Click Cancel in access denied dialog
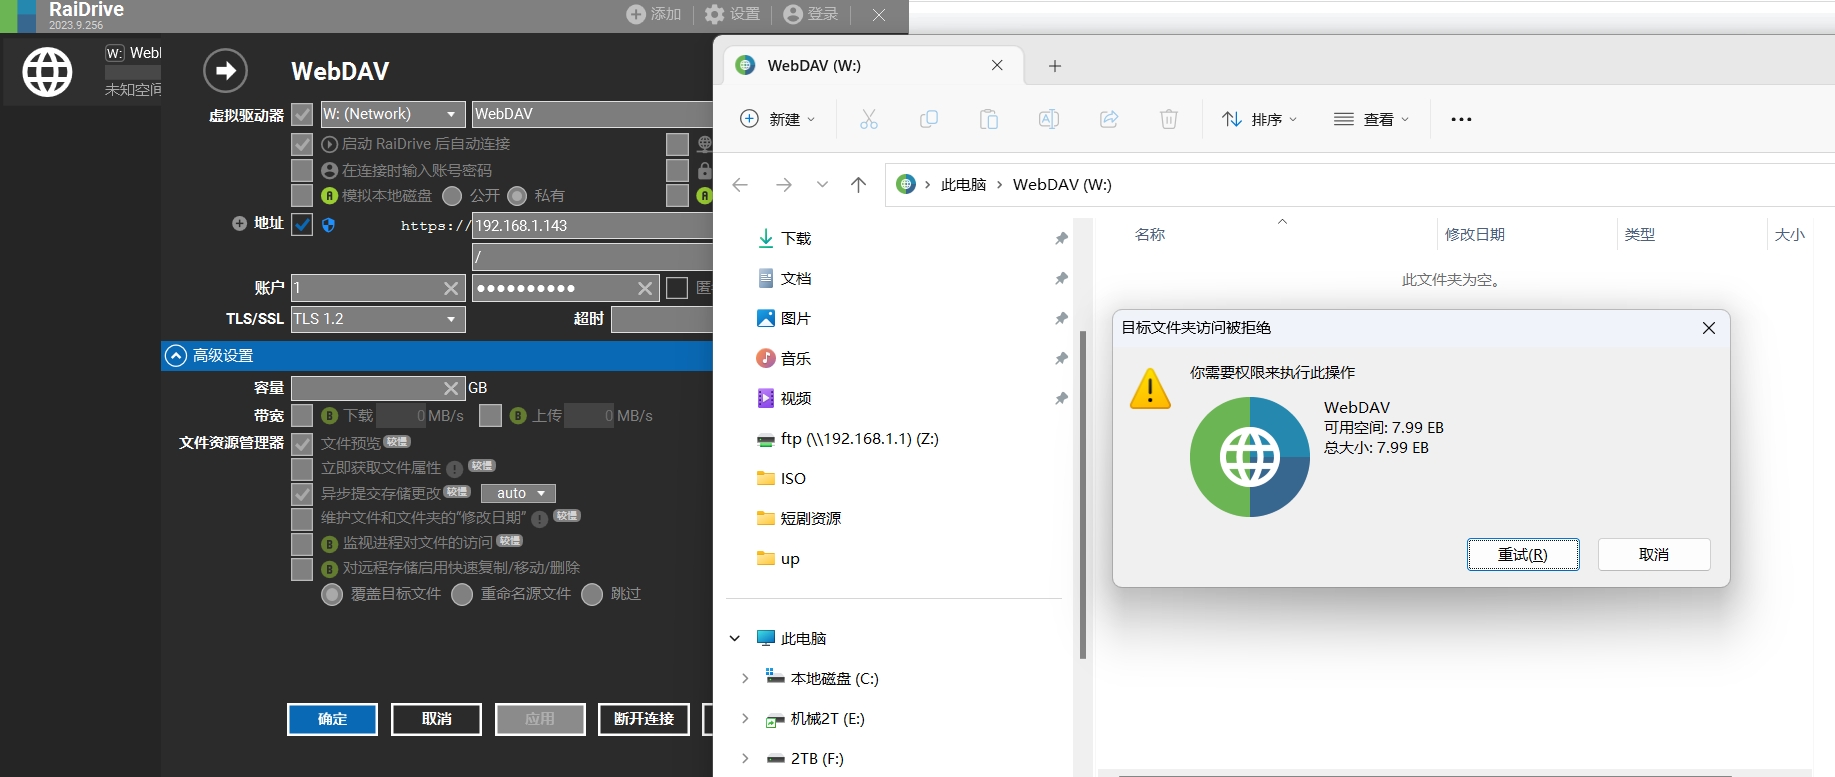This screenshot has height=777, width=1835. (x=1654, y=554)
